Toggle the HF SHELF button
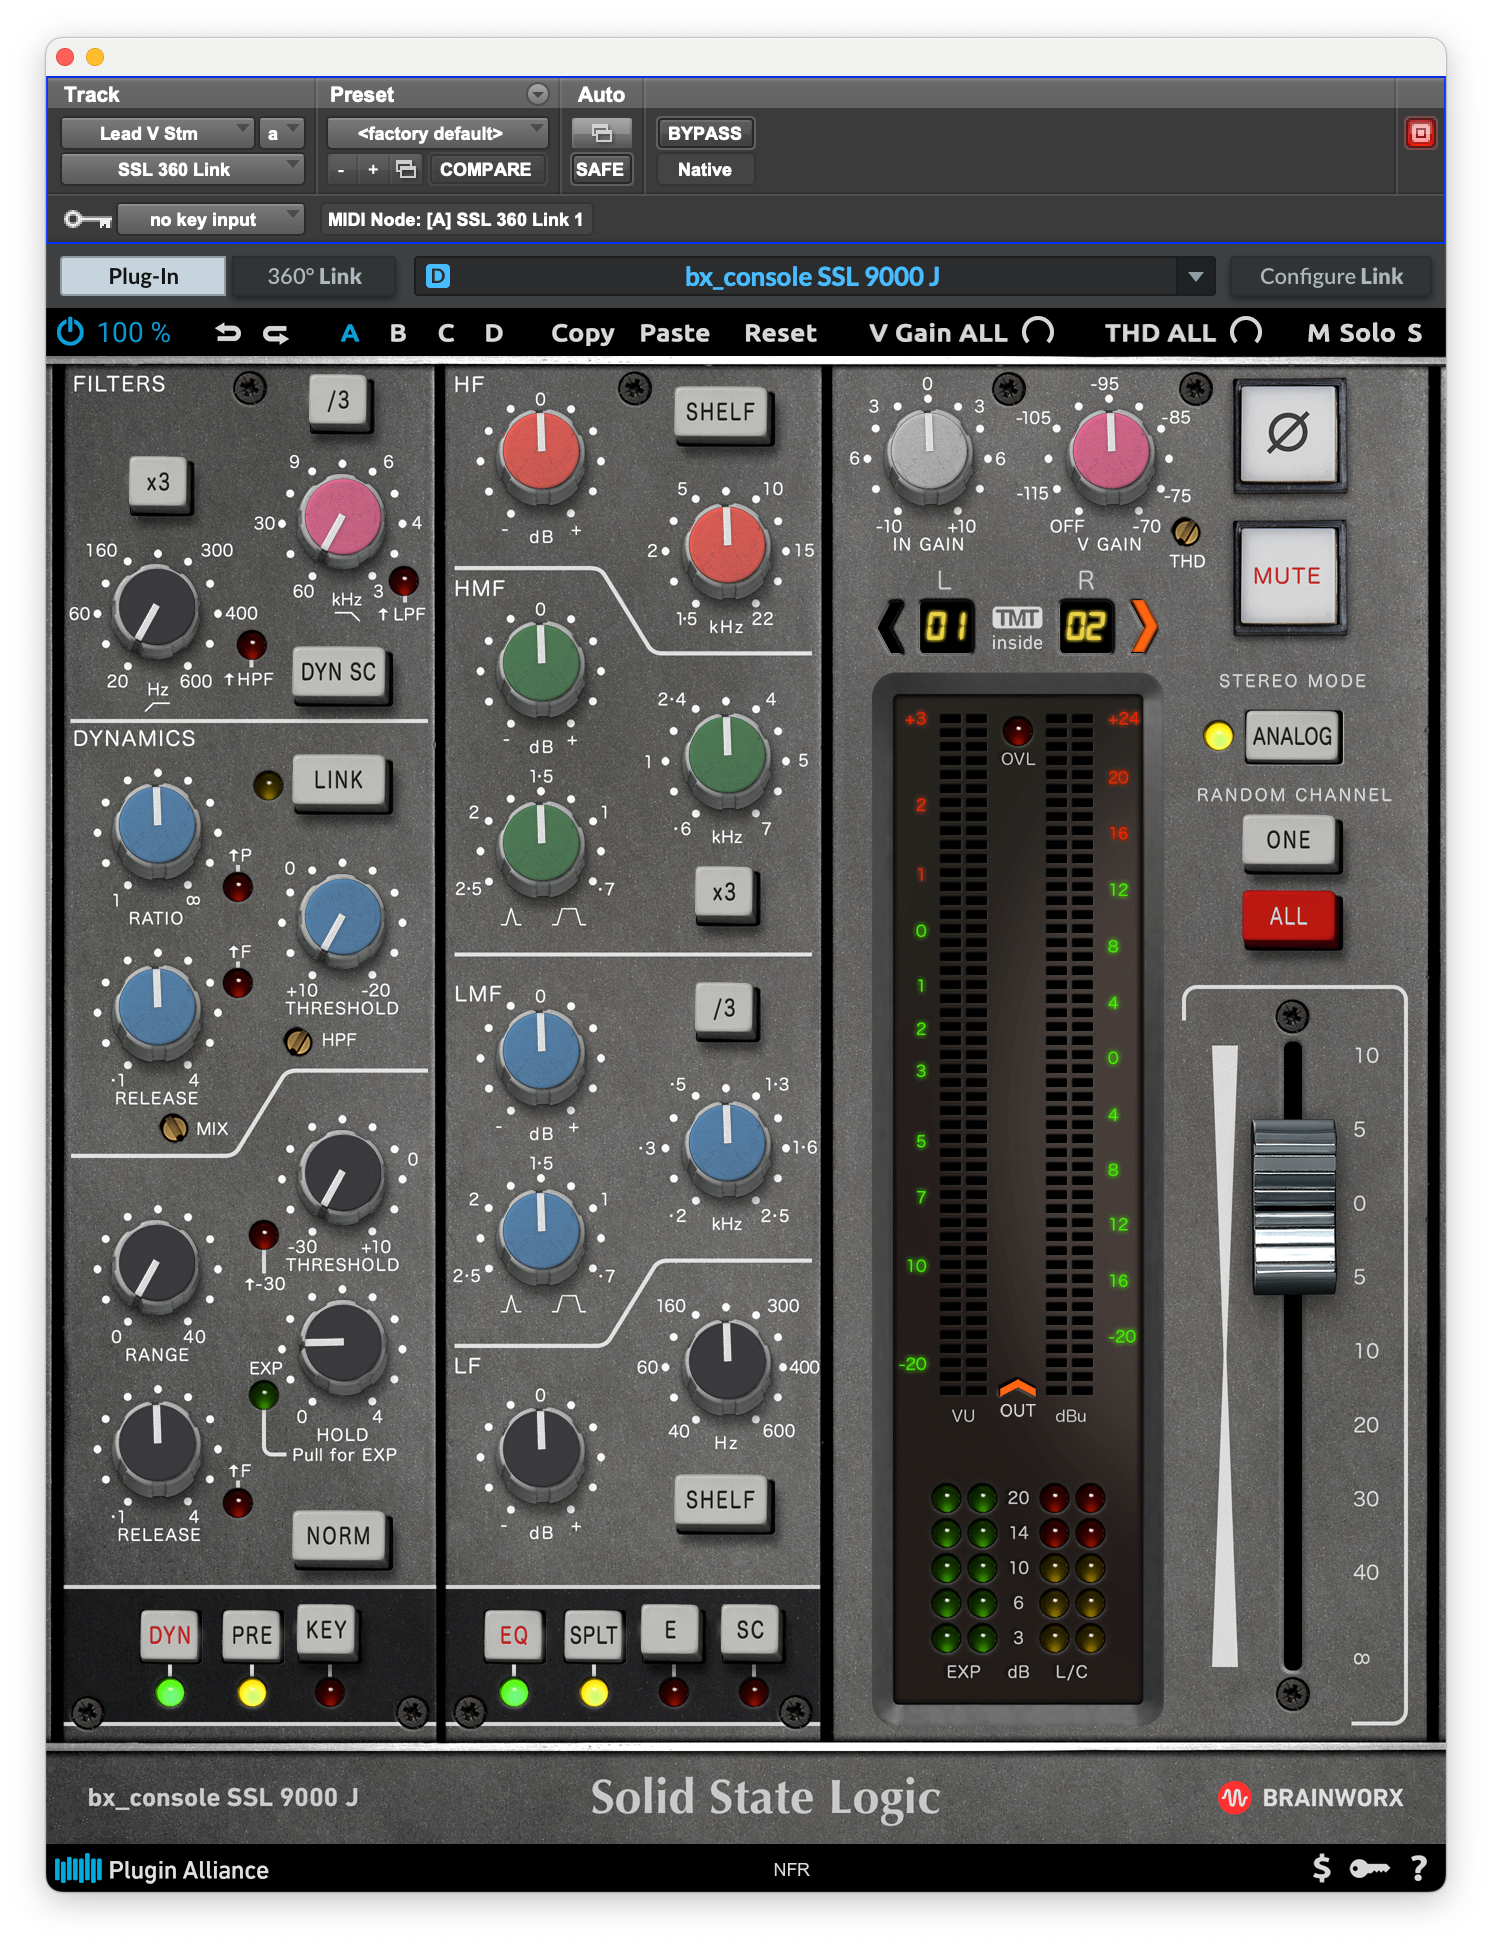The image size is (1492, 1946). (720, 412)
